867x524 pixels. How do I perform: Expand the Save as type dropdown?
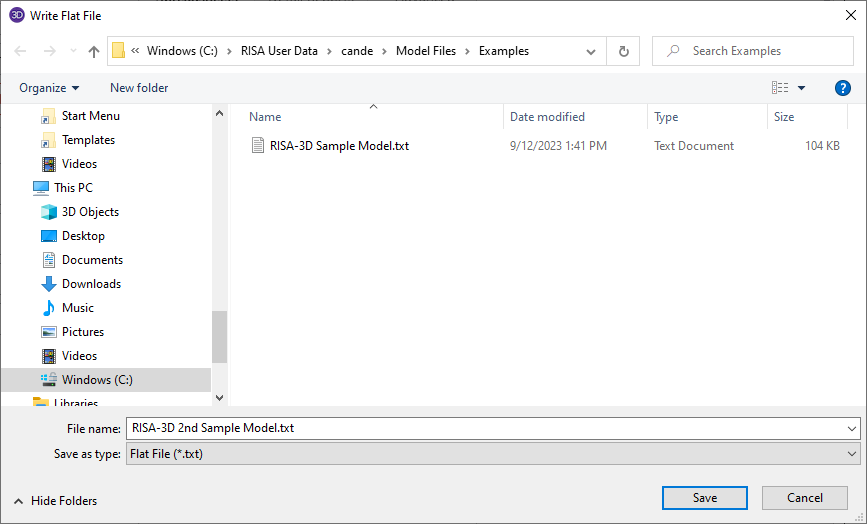coord(850,454)
